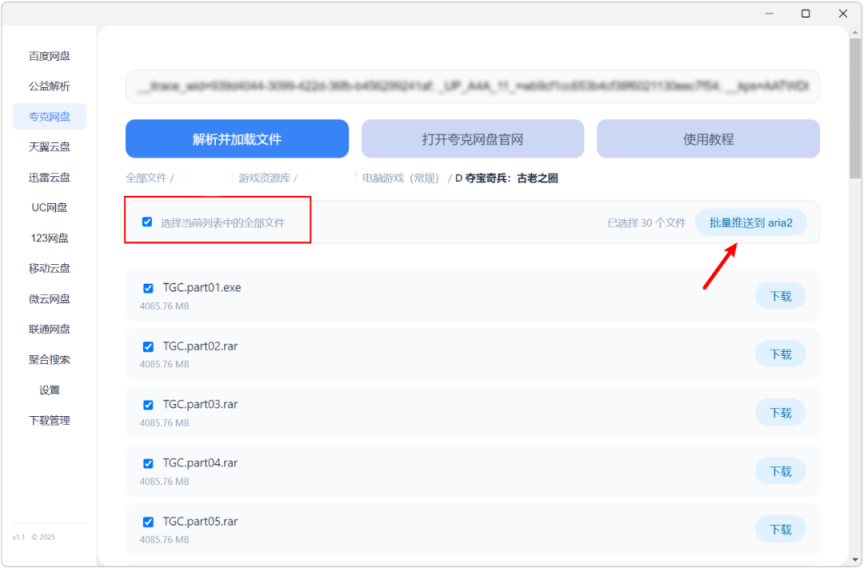Open the 百度网盘 sidebar tab

[x=49, y=56]
